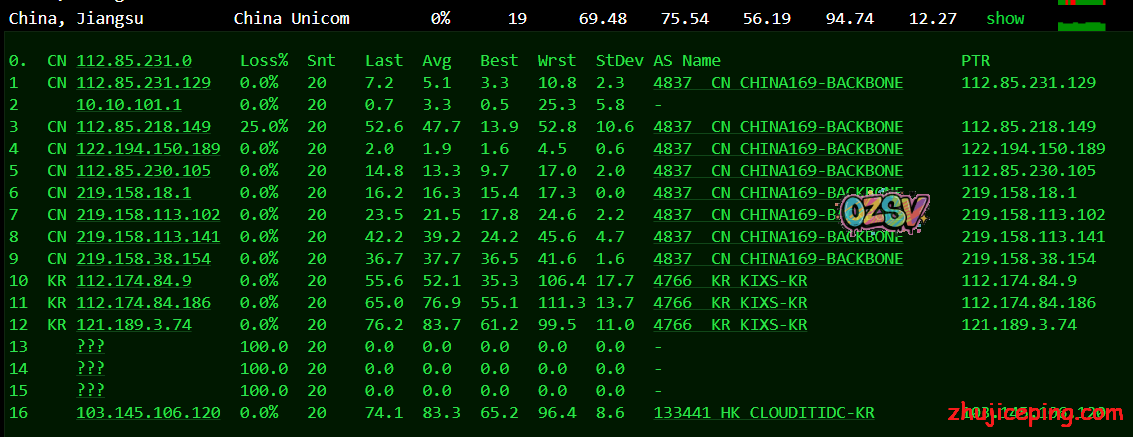Click the underlined hop 10 IP 112.174.84.9

click(x=134, y=281)
